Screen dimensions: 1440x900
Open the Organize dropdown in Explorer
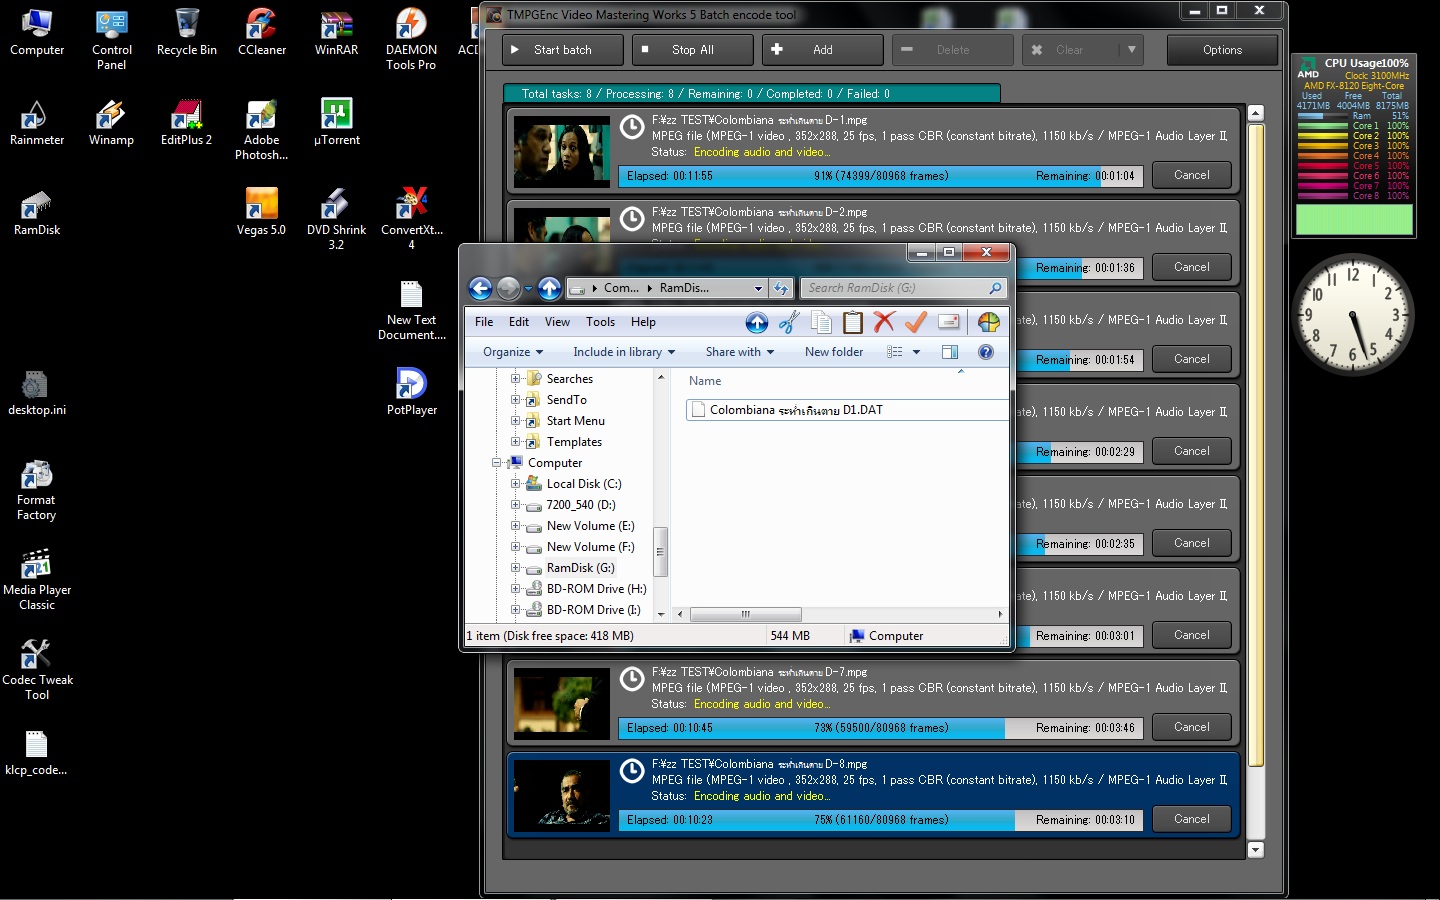pyautogui.click(x=513, y=352)
